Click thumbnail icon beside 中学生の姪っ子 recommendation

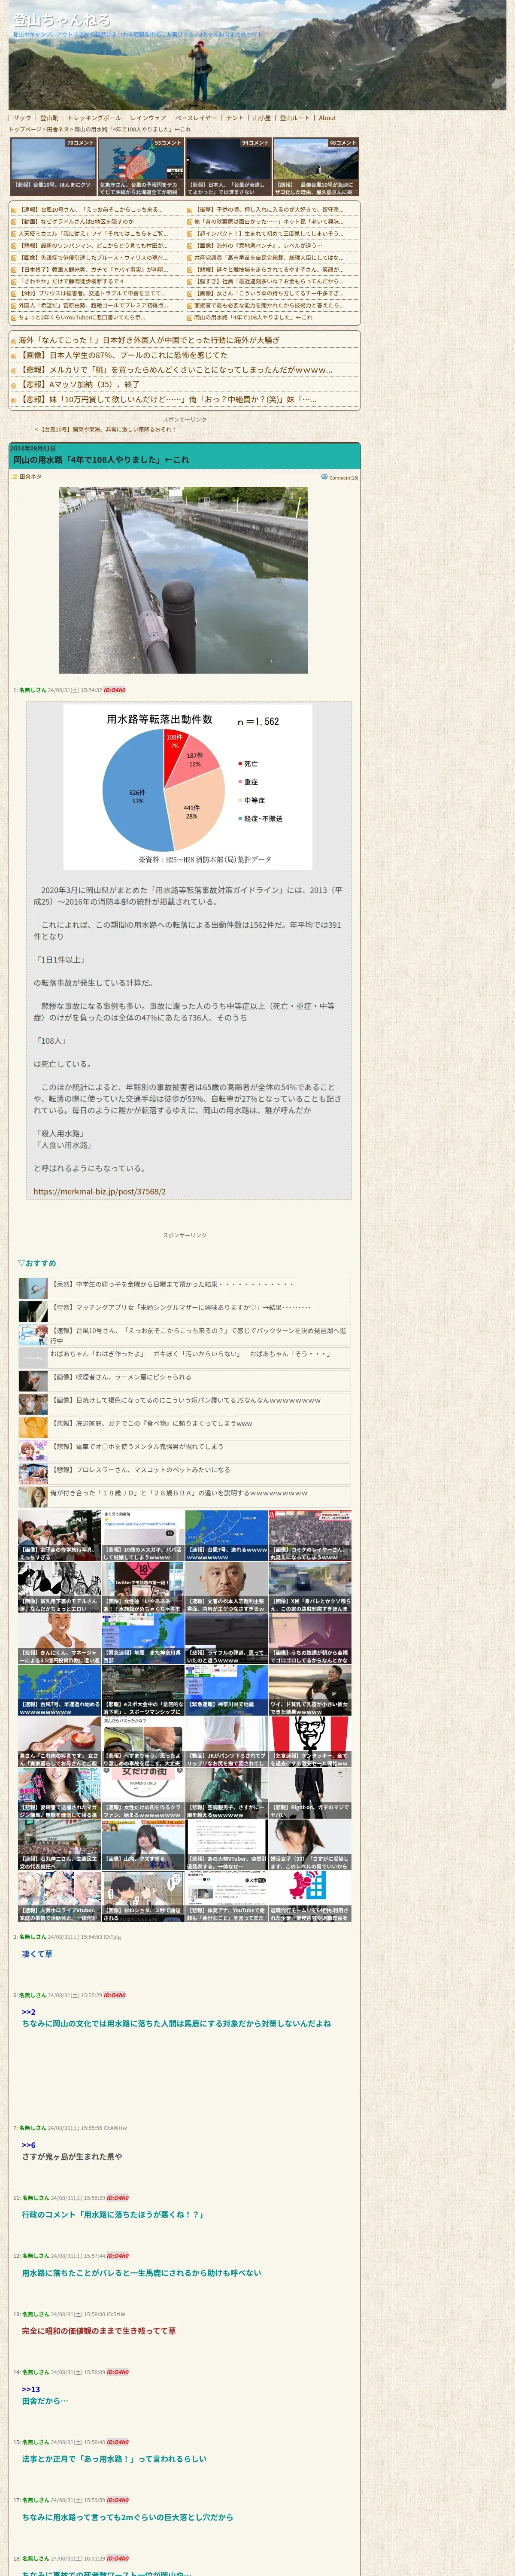pos(33,1288)
